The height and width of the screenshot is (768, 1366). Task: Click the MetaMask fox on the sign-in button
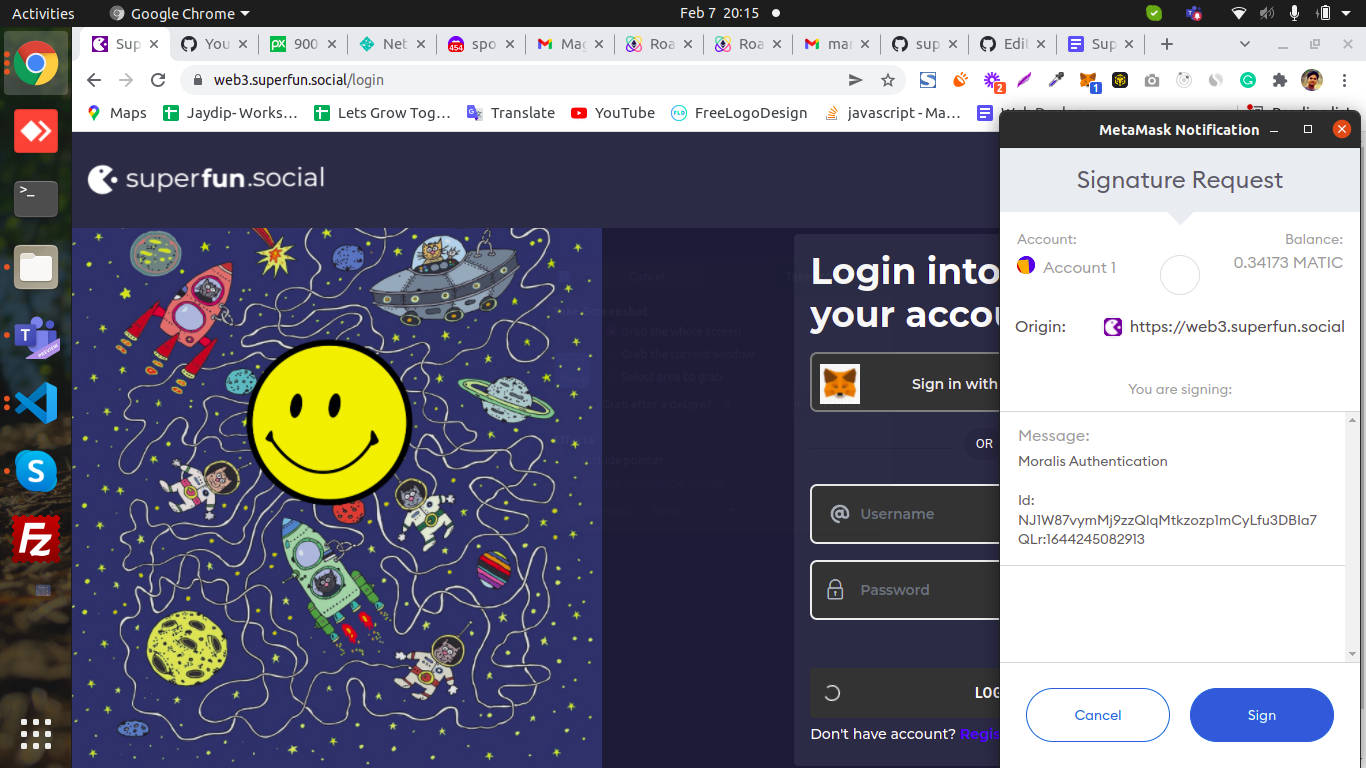840,382
